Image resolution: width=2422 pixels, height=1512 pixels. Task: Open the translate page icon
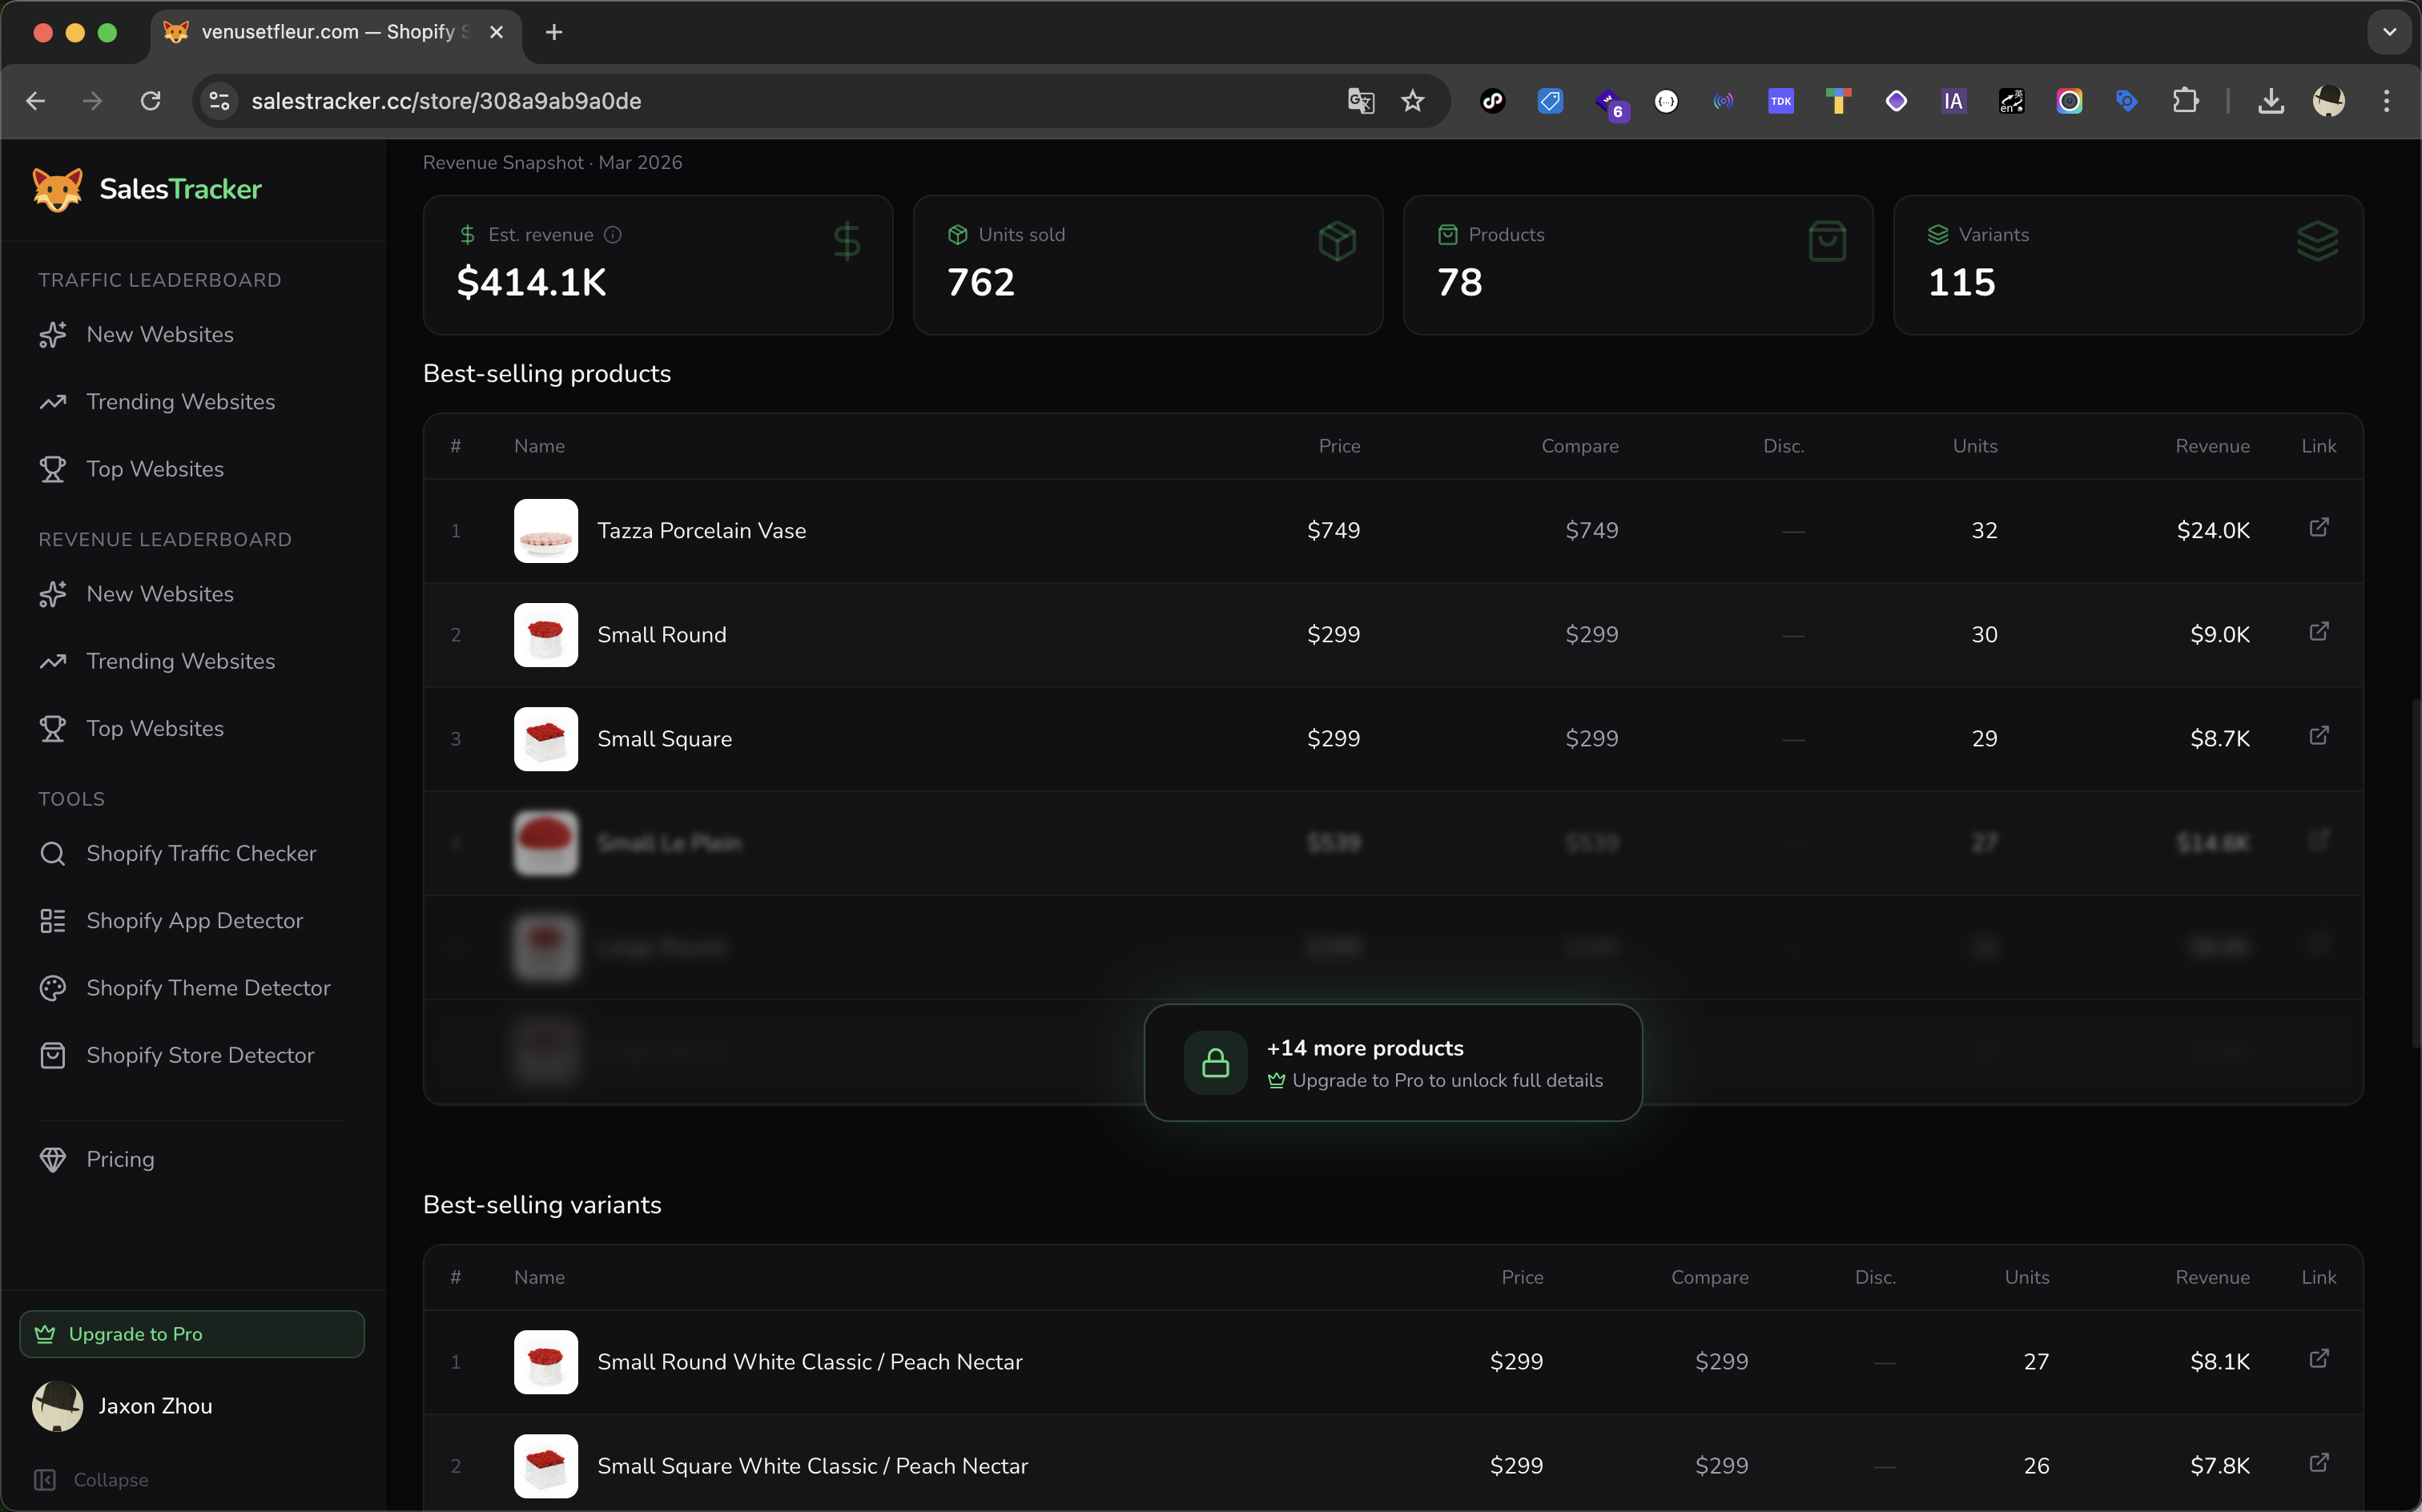[1360, 101]
